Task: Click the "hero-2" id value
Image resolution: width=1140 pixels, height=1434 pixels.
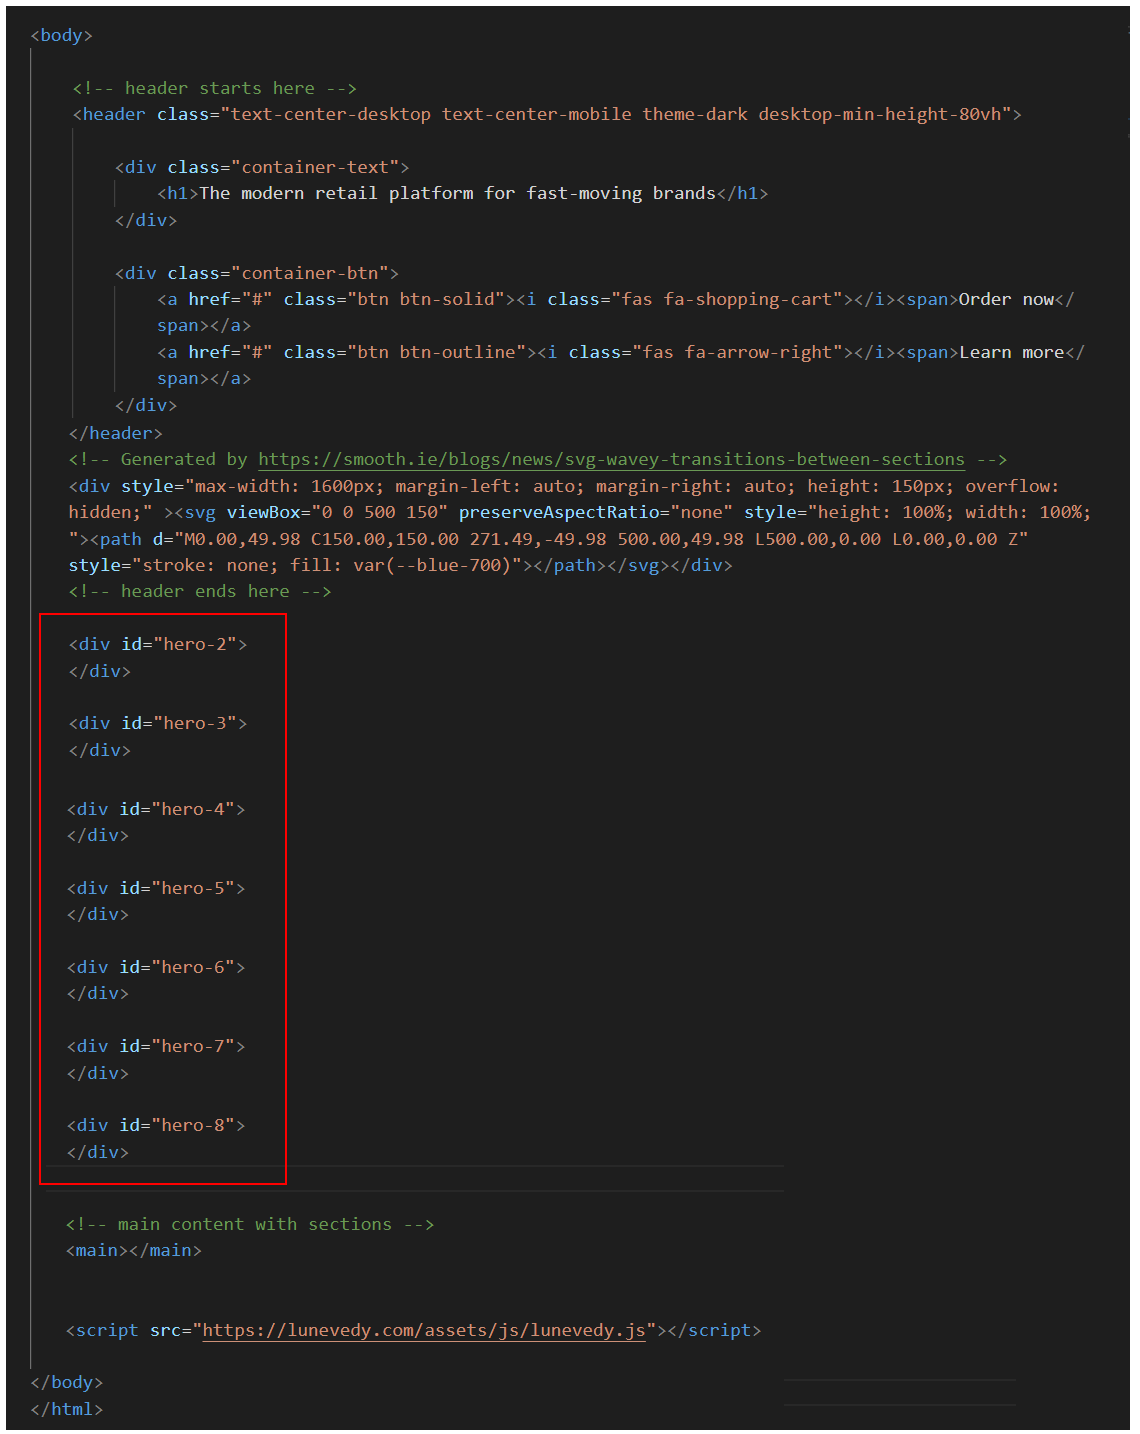Action: 200,644
